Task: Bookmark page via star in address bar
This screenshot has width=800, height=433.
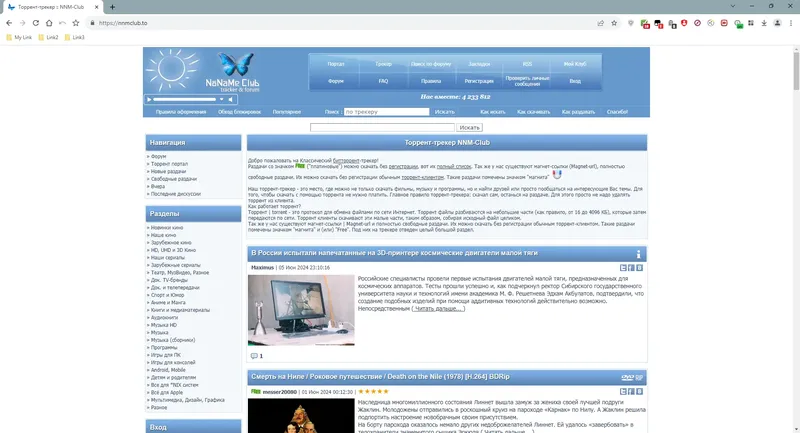Action: pyautogui.click(x=614, y=23)
